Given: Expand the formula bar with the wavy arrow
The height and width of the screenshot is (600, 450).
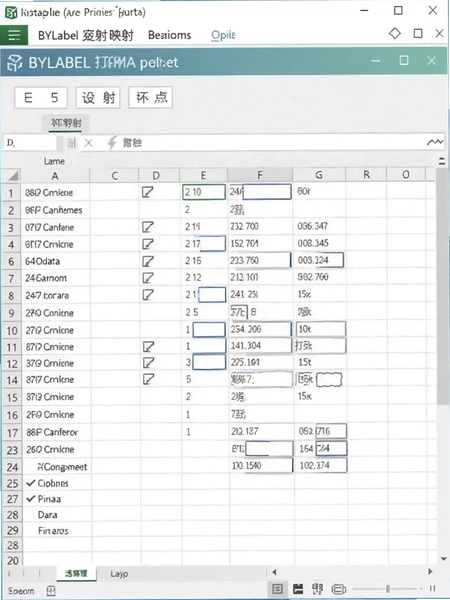Looking at the screenshot, I should click(x=435, y=142).
